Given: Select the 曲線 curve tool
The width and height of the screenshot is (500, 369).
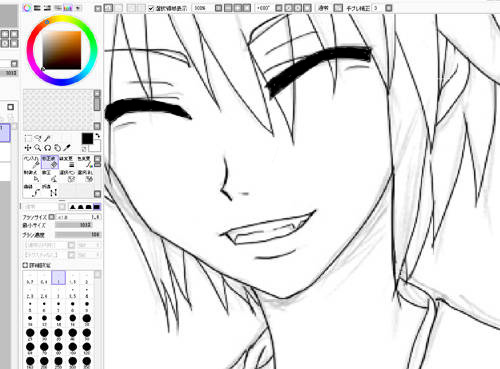Looking at the screenshot, I should (x=32, y=190).
